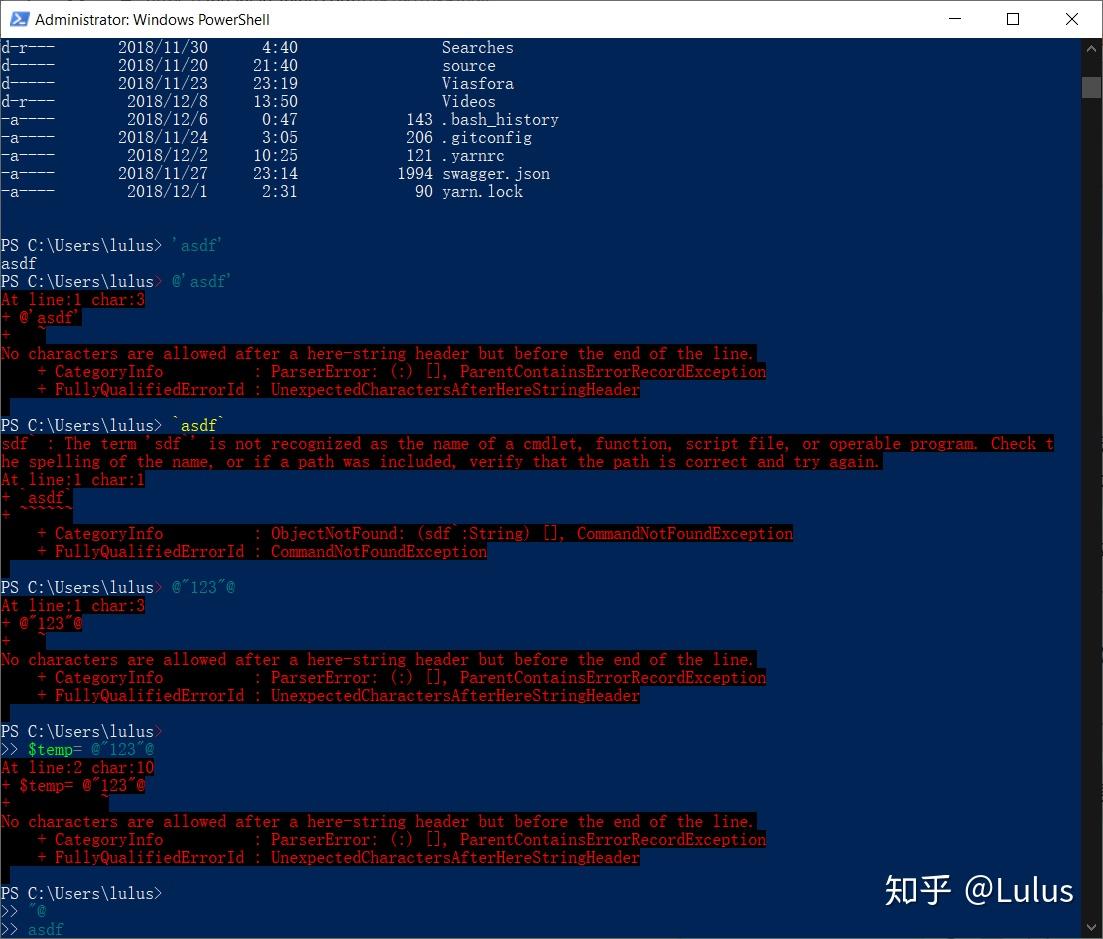The height and width of the screenshot is (939, 1103).
Task: Click the Searches directory name
Action: 477,47
